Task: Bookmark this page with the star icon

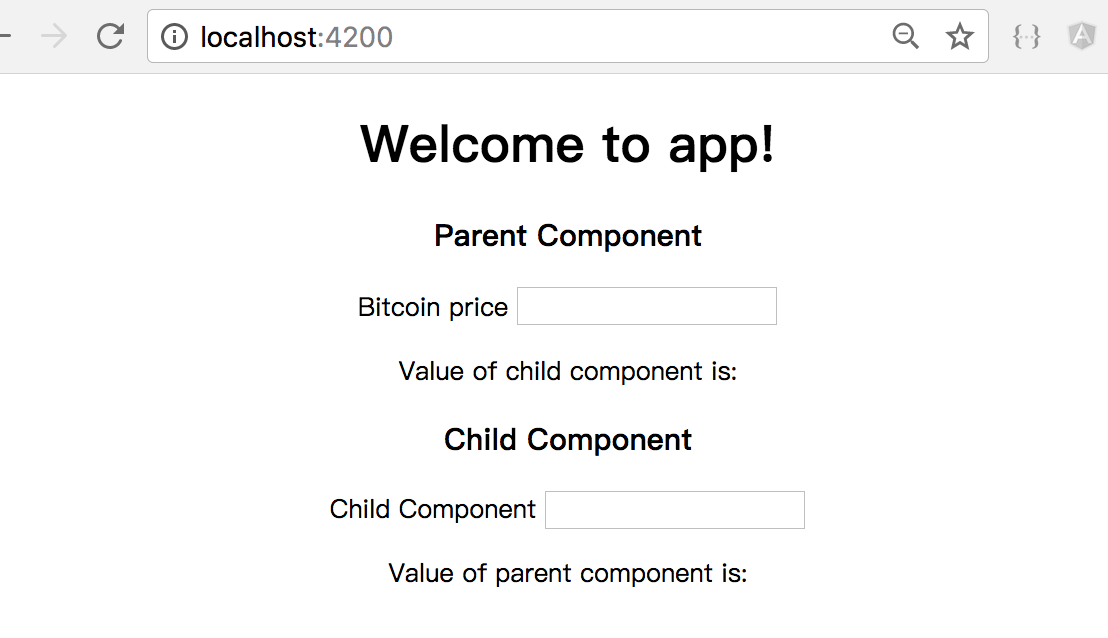Action: tap(960, 37)
